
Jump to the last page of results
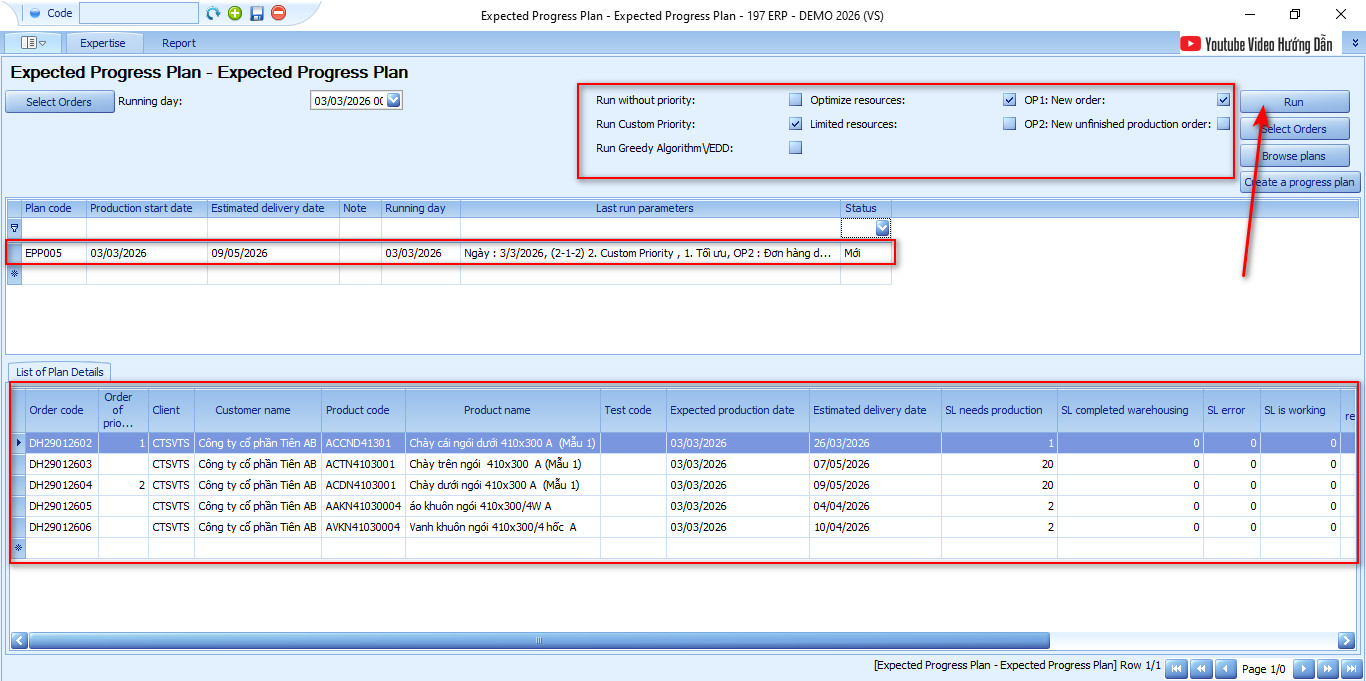(x=1352, y=669)
